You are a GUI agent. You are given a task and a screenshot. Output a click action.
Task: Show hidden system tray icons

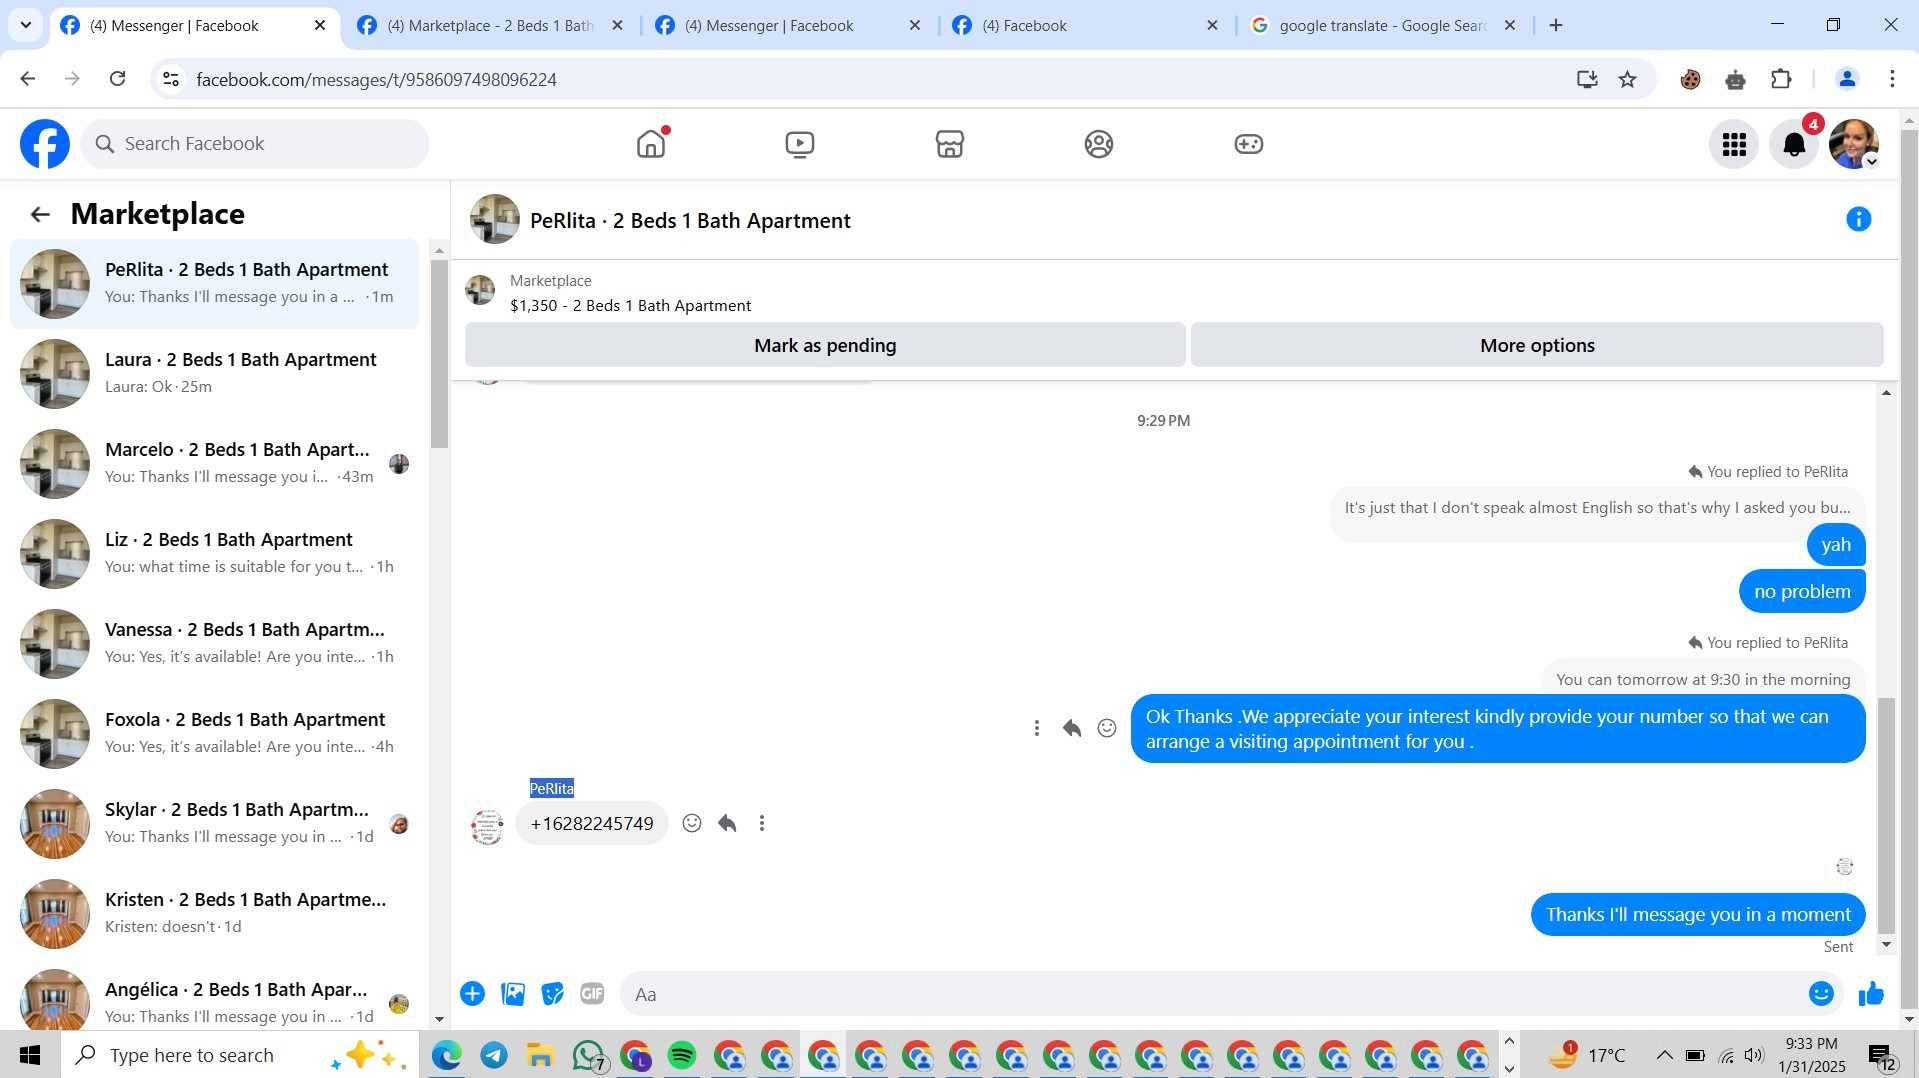[1664, 1055]
